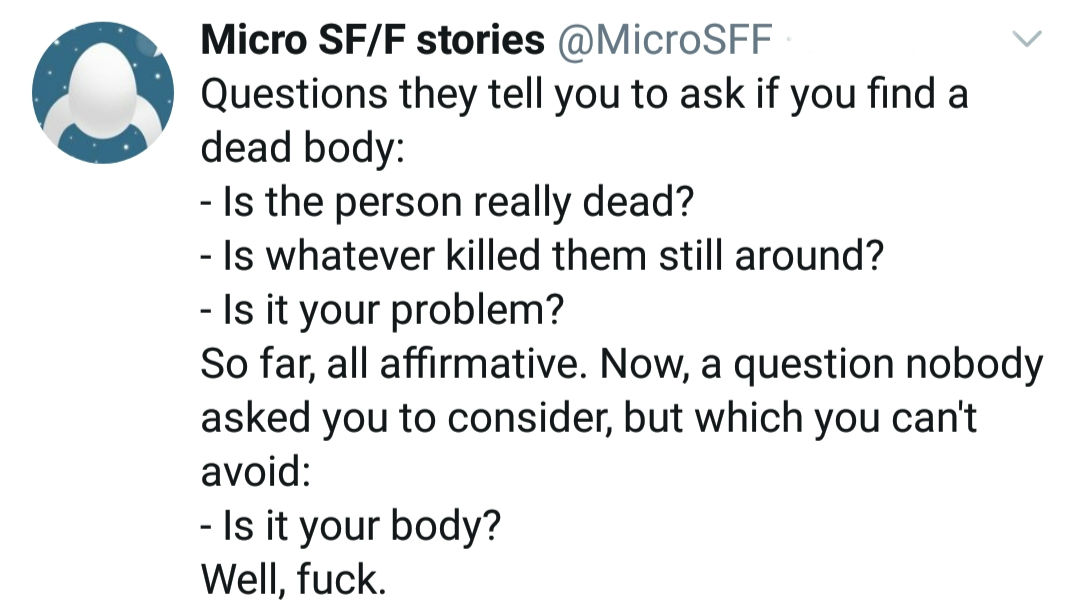Click the word 'Questions' starting the tweet
Screen dimensions: 1080x613
pyautogui.click(x=294, y=94)
